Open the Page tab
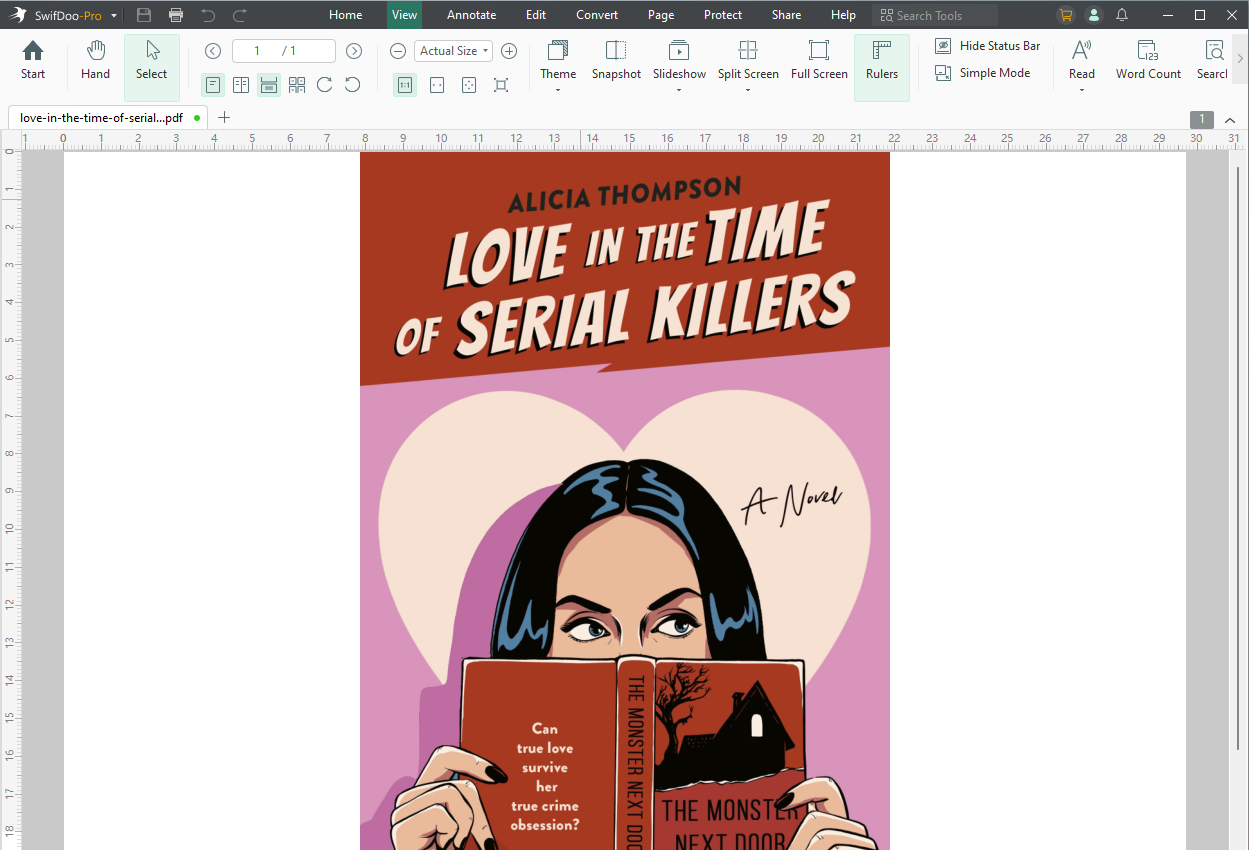1249x850 pixels. click(x=661, y=15)
